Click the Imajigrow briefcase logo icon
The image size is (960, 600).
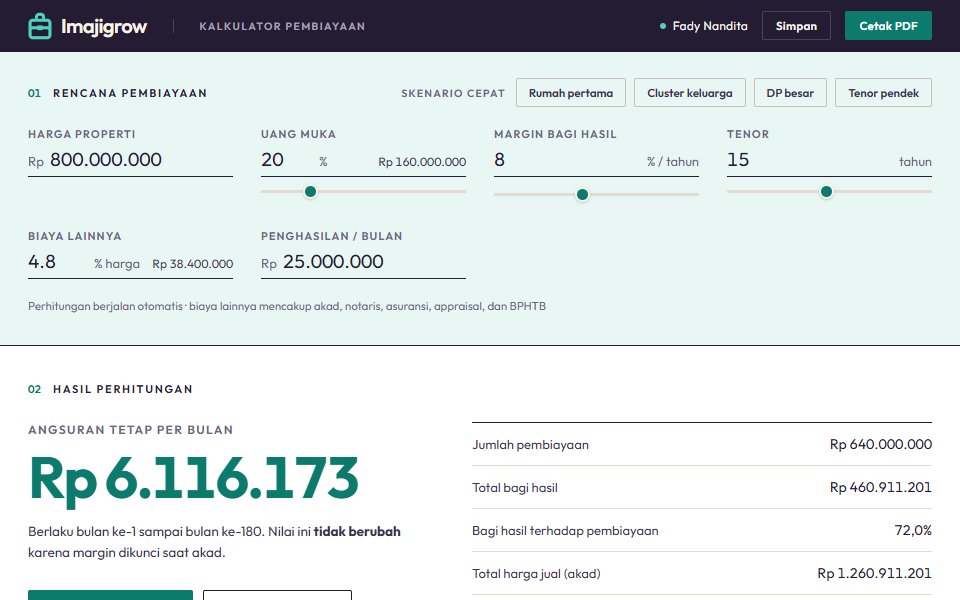[40, 26]
